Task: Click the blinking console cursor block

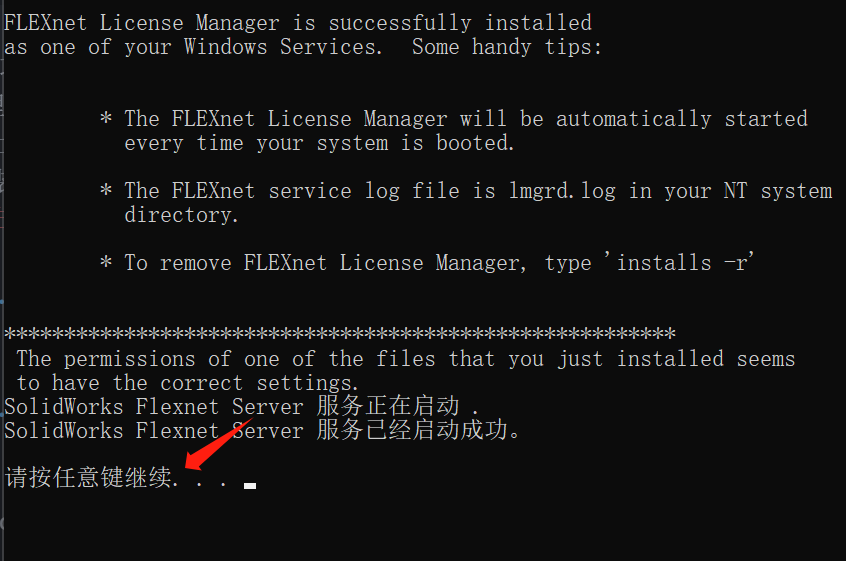Action: [250, 485]
